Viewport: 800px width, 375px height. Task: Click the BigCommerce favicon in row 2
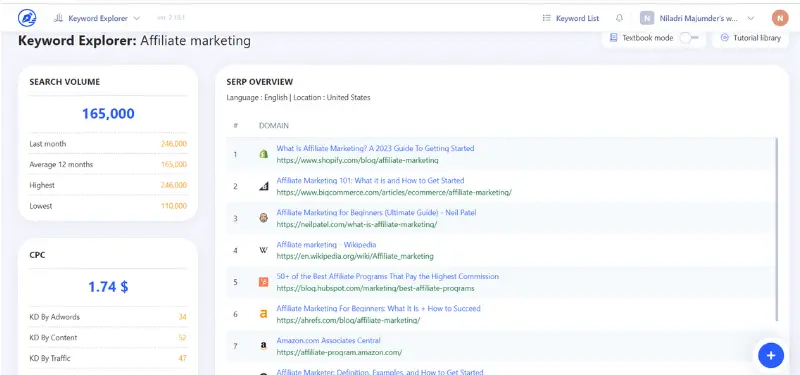click(263, 186)
